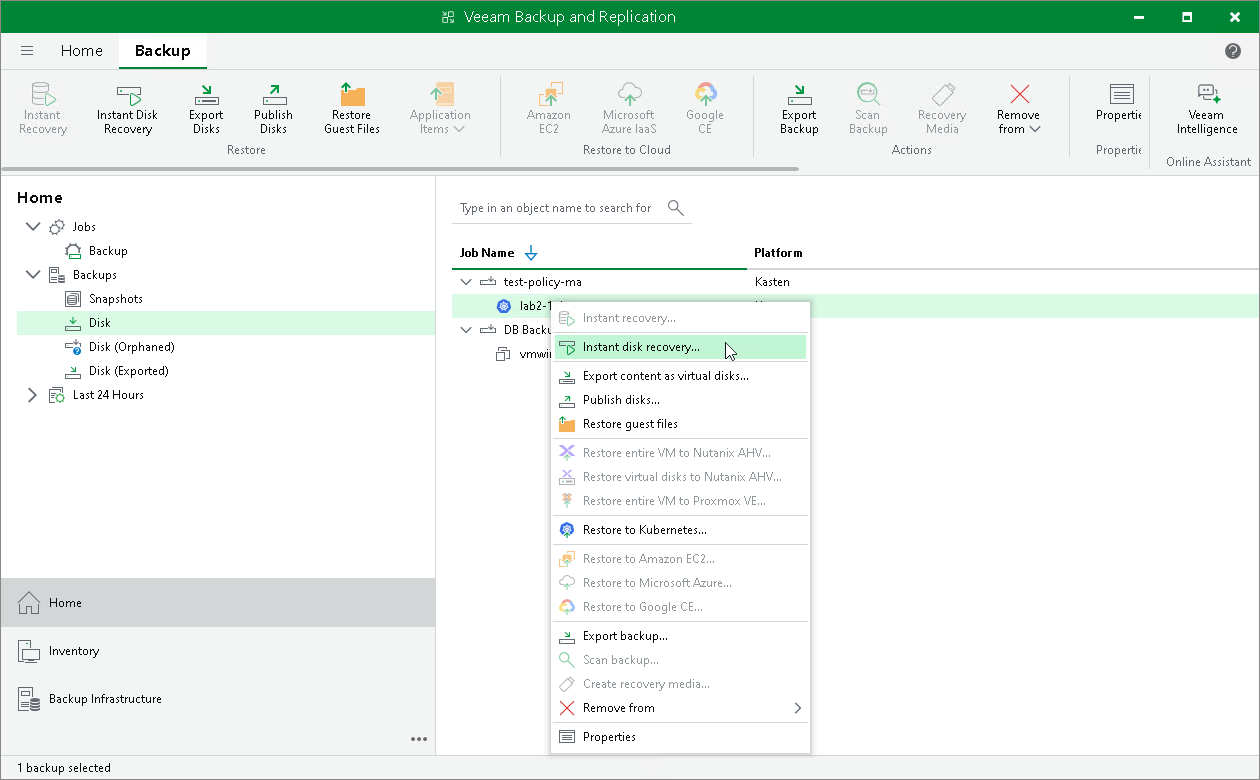Select Publish disks in context menu
This screenshot has height=780, width=1260.
tap(680, 400)
